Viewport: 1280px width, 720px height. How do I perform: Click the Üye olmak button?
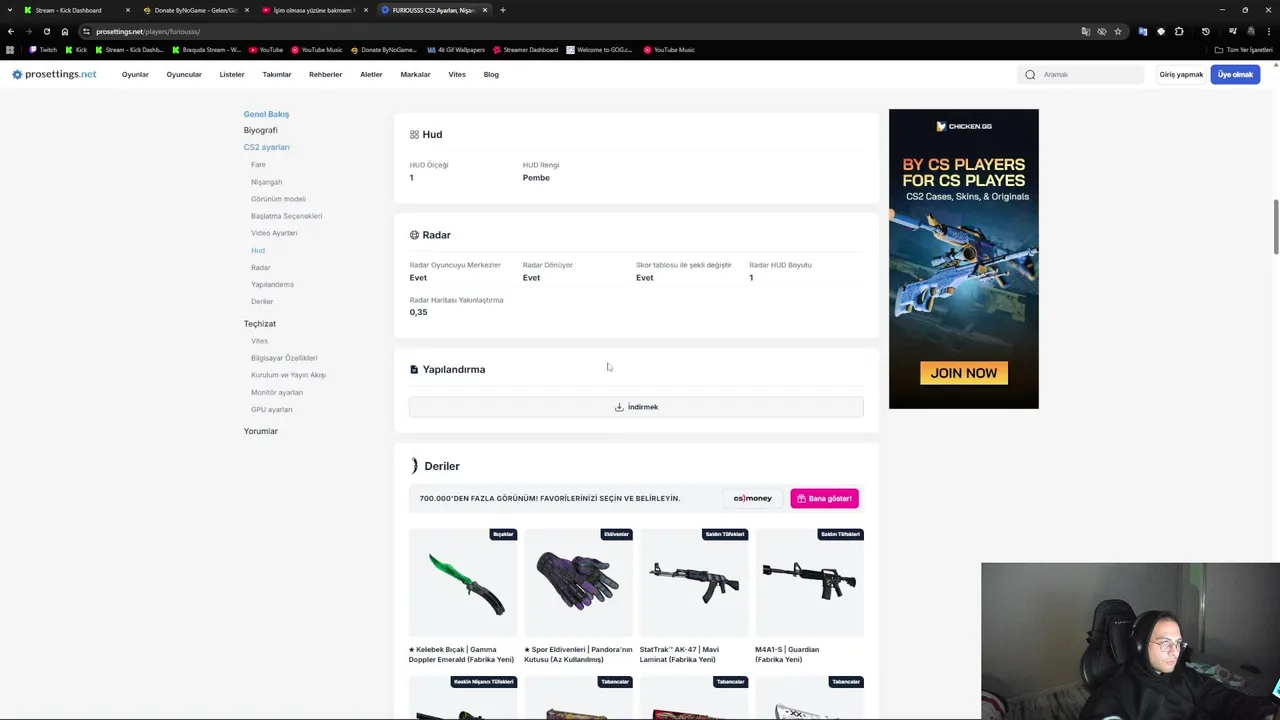tap(1235, 75)
